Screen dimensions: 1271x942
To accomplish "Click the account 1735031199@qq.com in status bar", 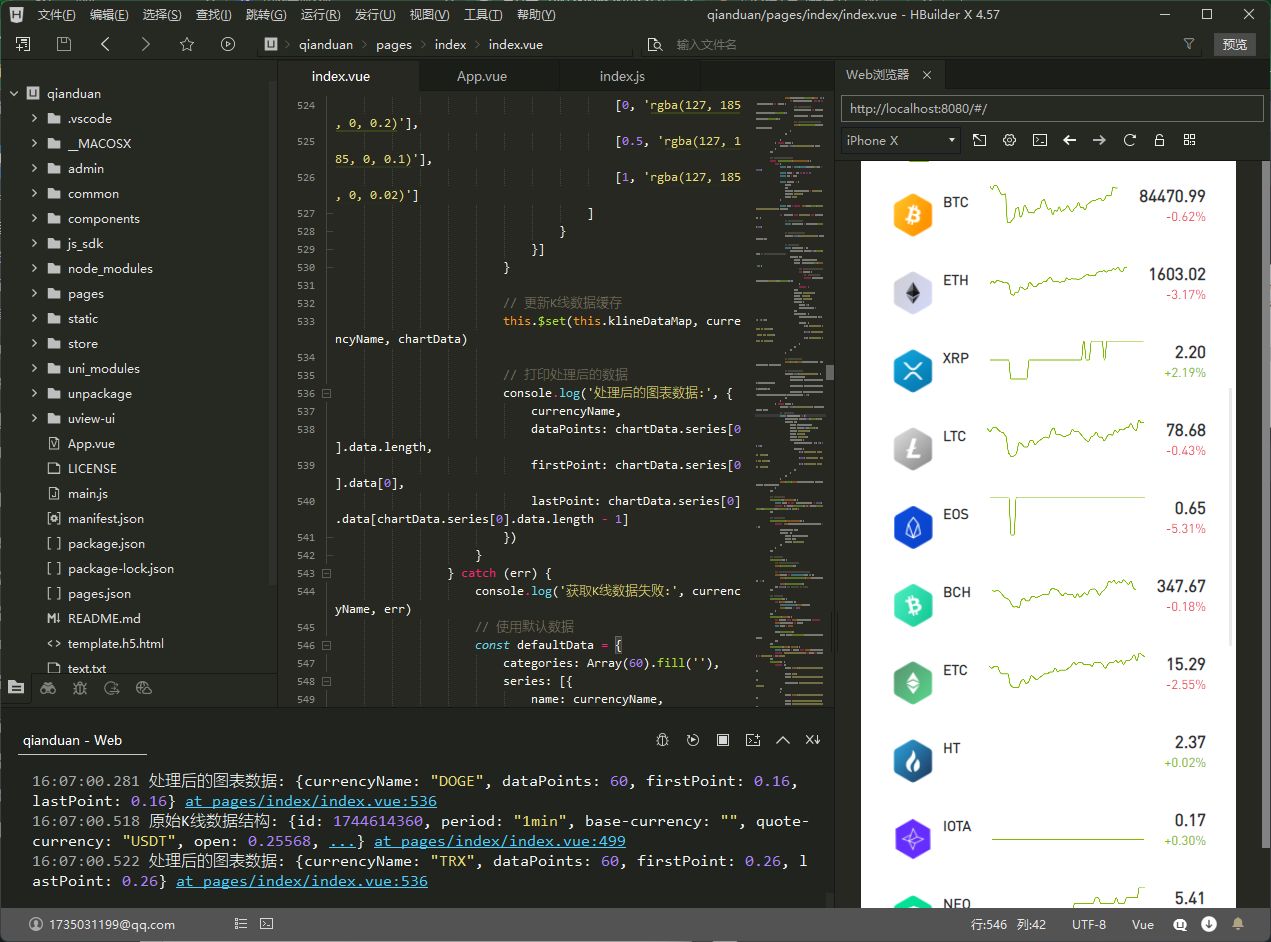I will pyautogui.click(x=102, y=925).
